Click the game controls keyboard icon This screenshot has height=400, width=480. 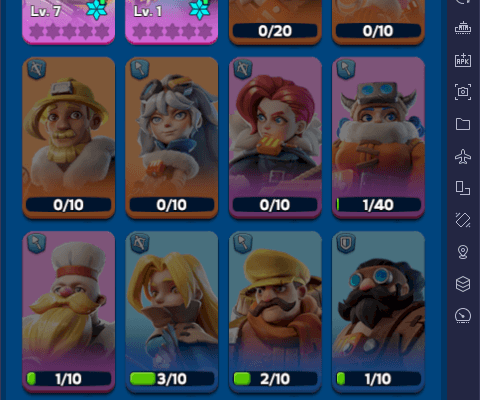coord(463,29)
